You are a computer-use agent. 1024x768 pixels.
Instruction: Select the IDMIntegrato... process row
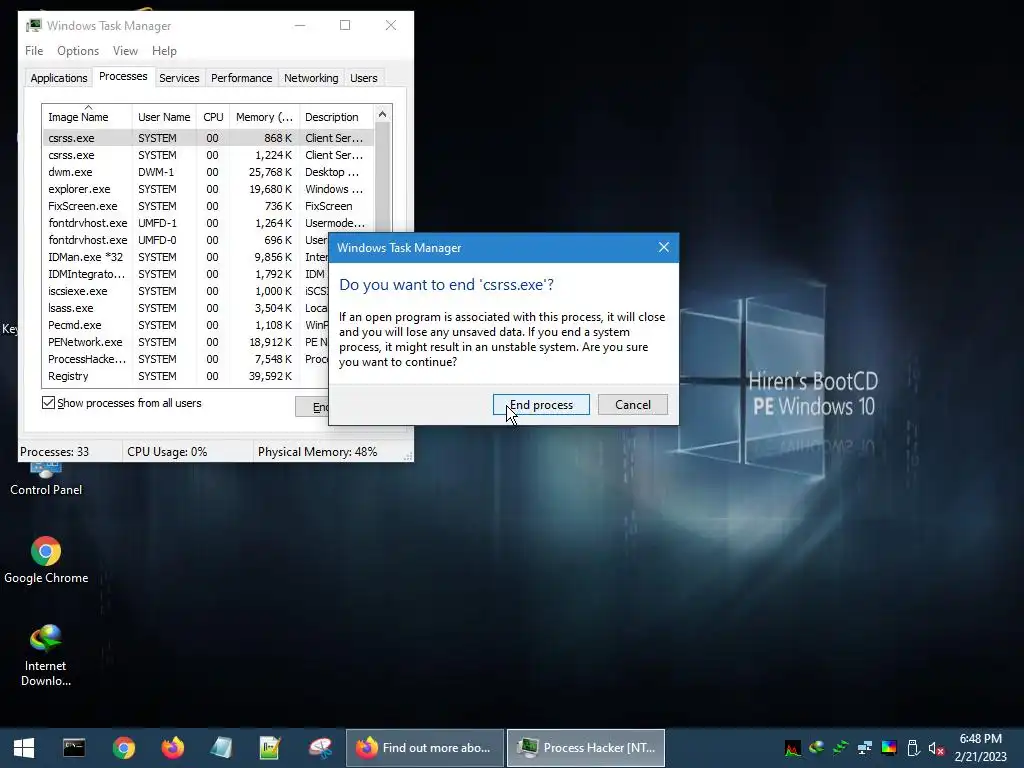185,274
